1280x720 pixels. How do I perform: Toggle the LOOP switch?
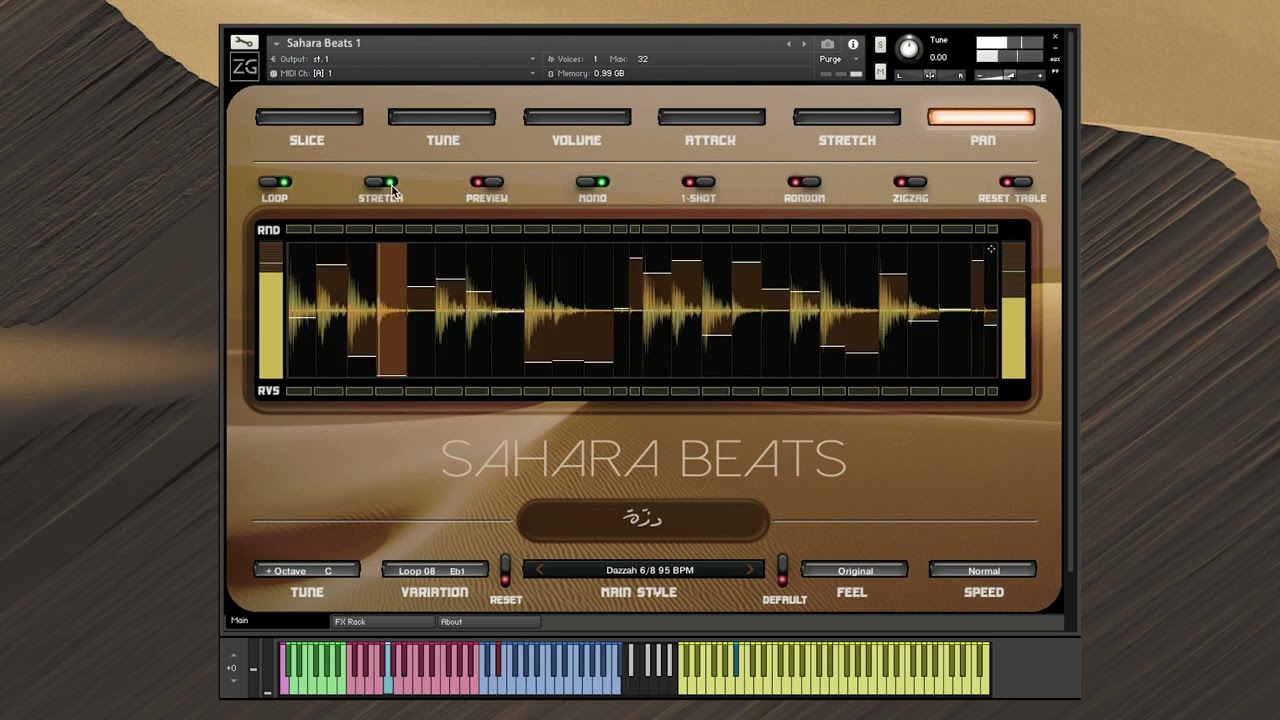275,182
